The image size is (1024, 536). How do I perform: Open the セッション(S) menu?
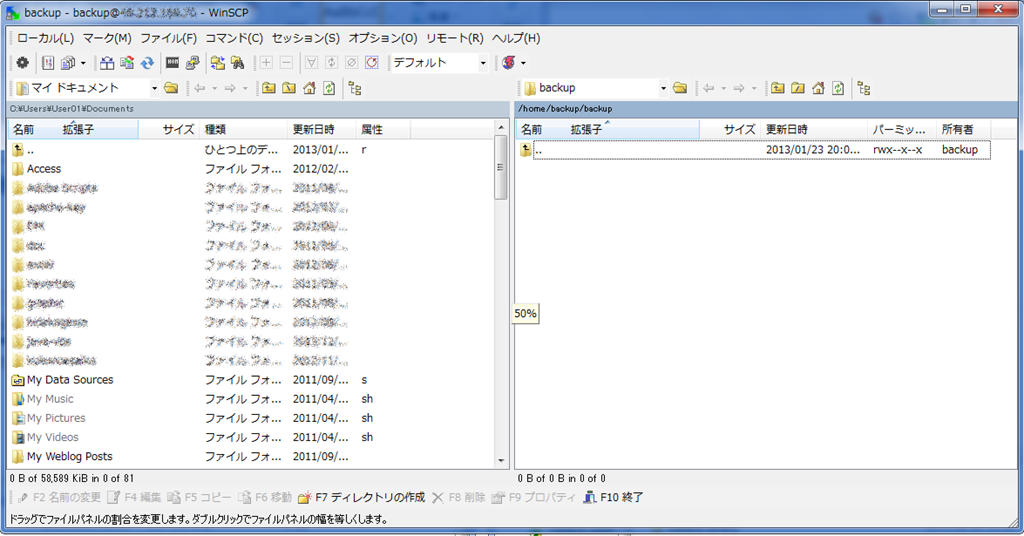pyautogui.click(x=306, y=38)
